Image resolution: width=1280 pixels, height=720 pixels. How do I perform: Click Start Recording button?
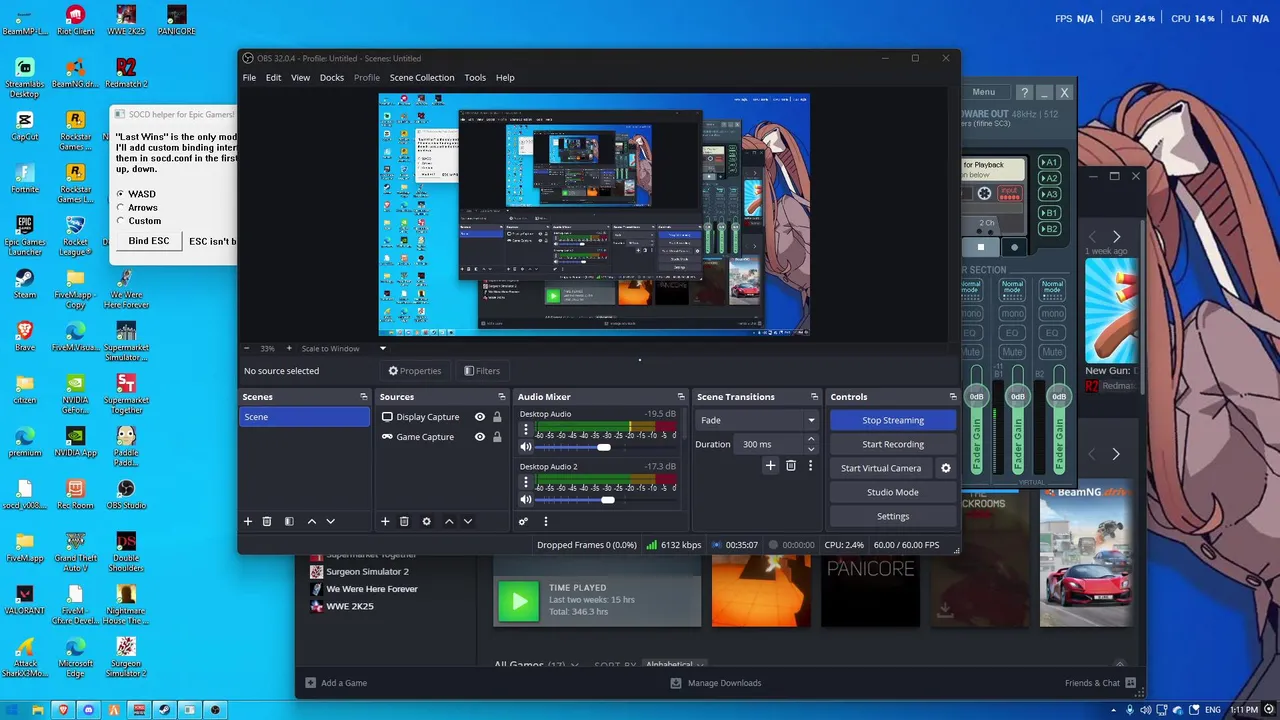[893, 444]
